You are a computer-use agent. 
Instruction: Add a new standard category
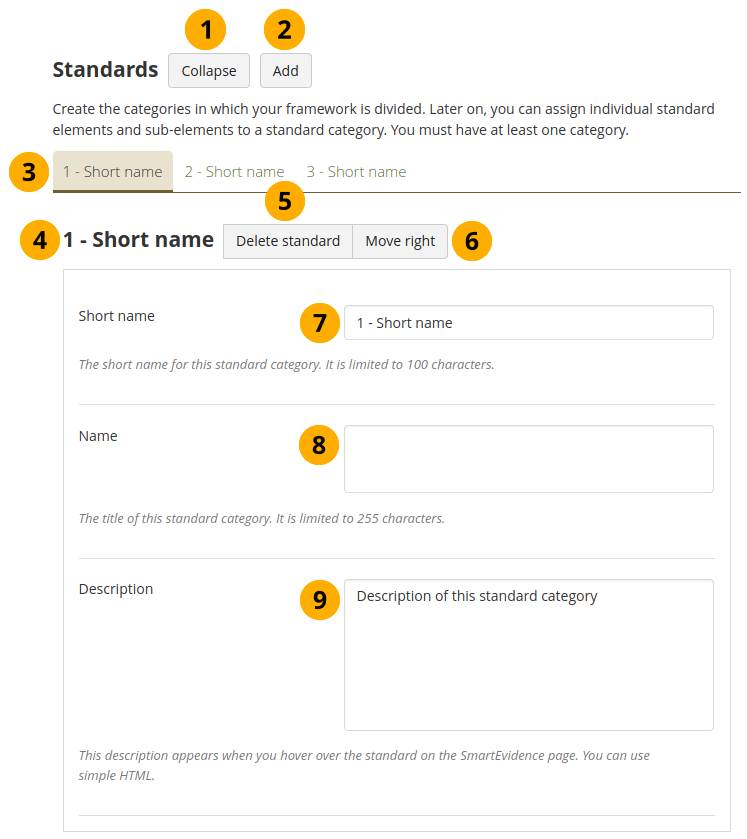286,71
